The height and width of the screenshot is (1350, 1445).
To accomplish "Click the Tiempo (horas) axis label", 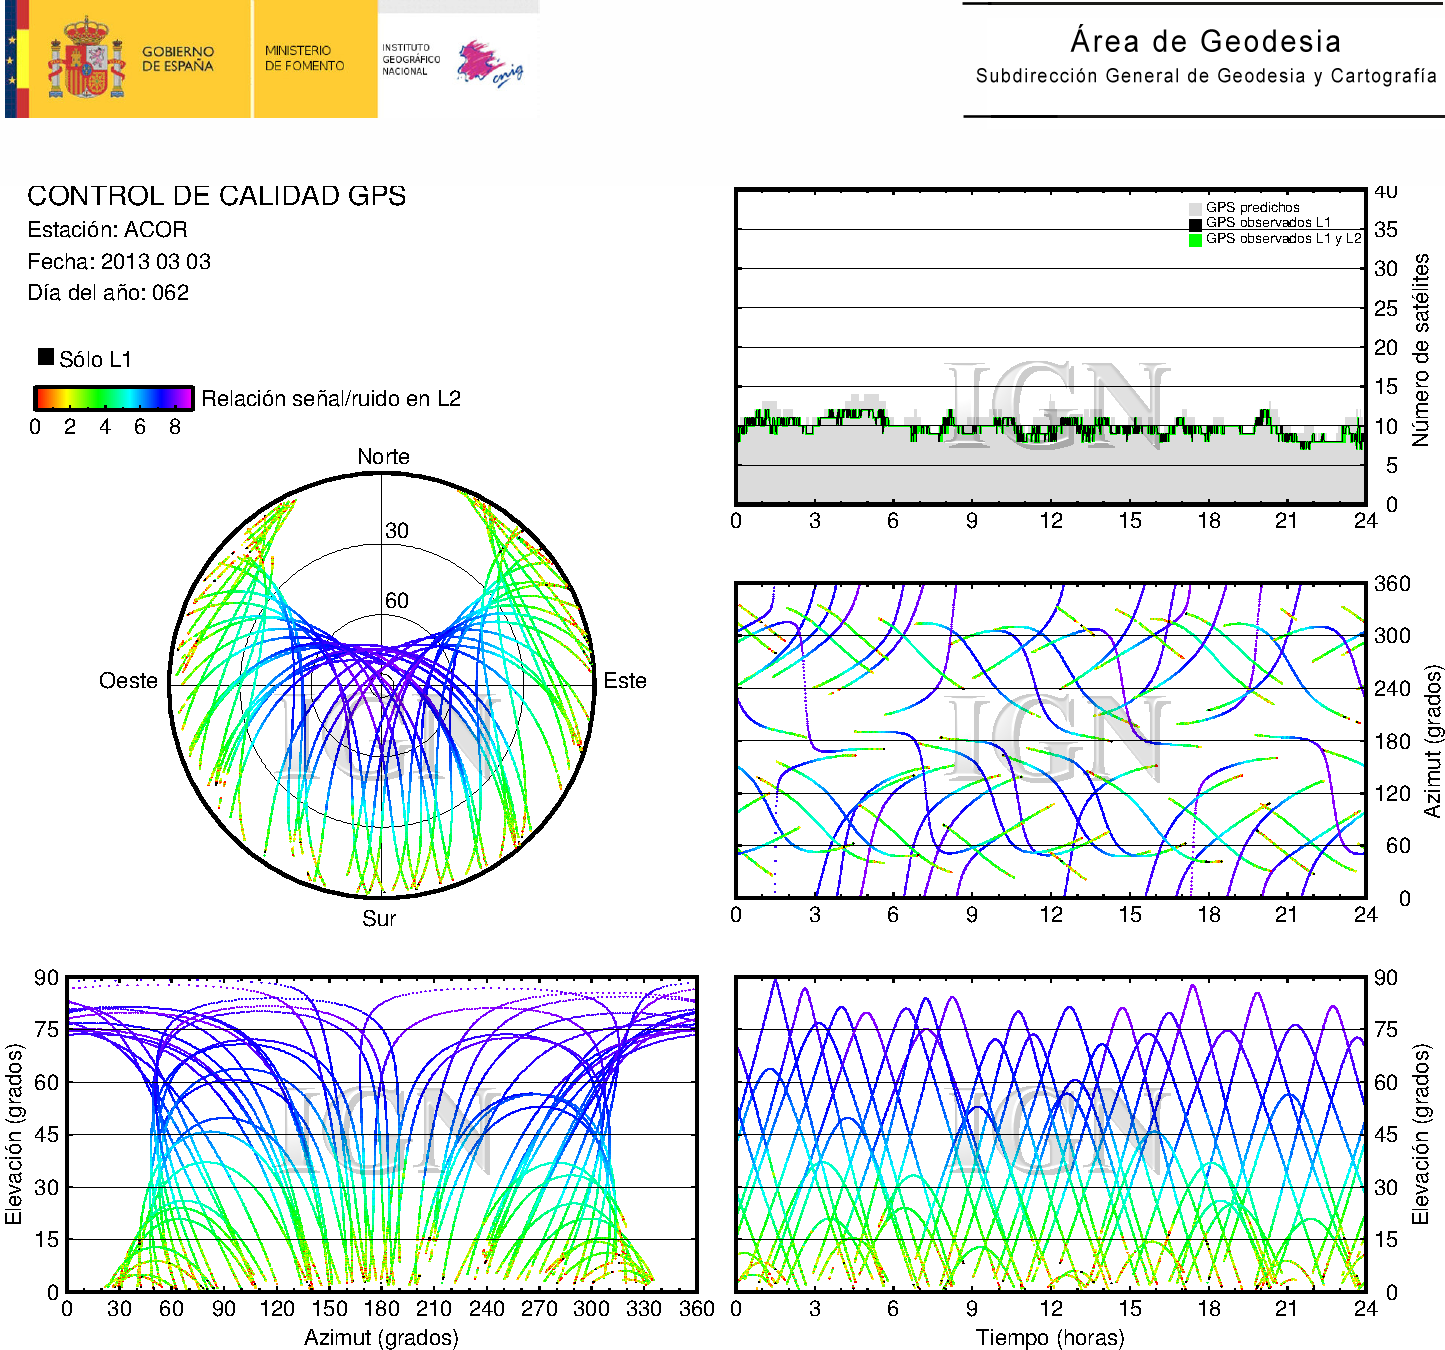I will [1050, 1337].
